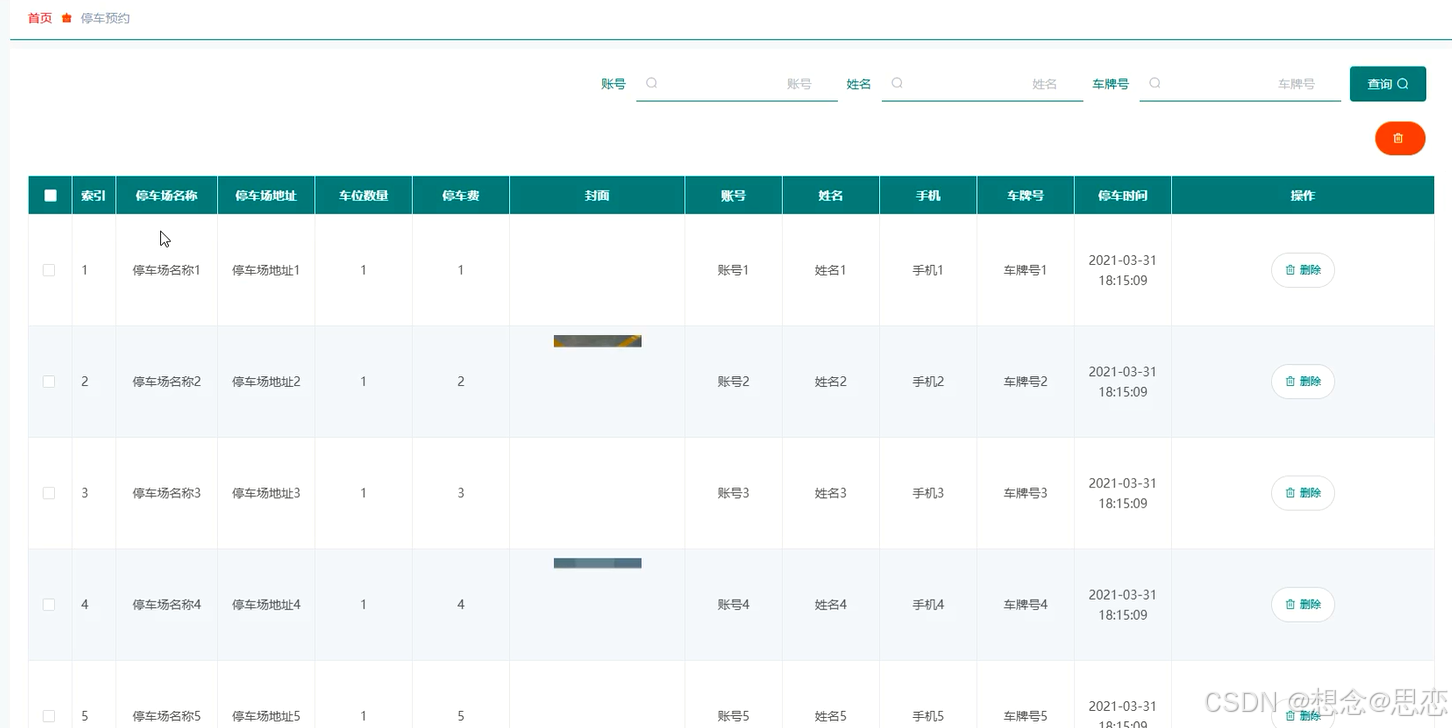Click the 车位数量 column header

363,196
